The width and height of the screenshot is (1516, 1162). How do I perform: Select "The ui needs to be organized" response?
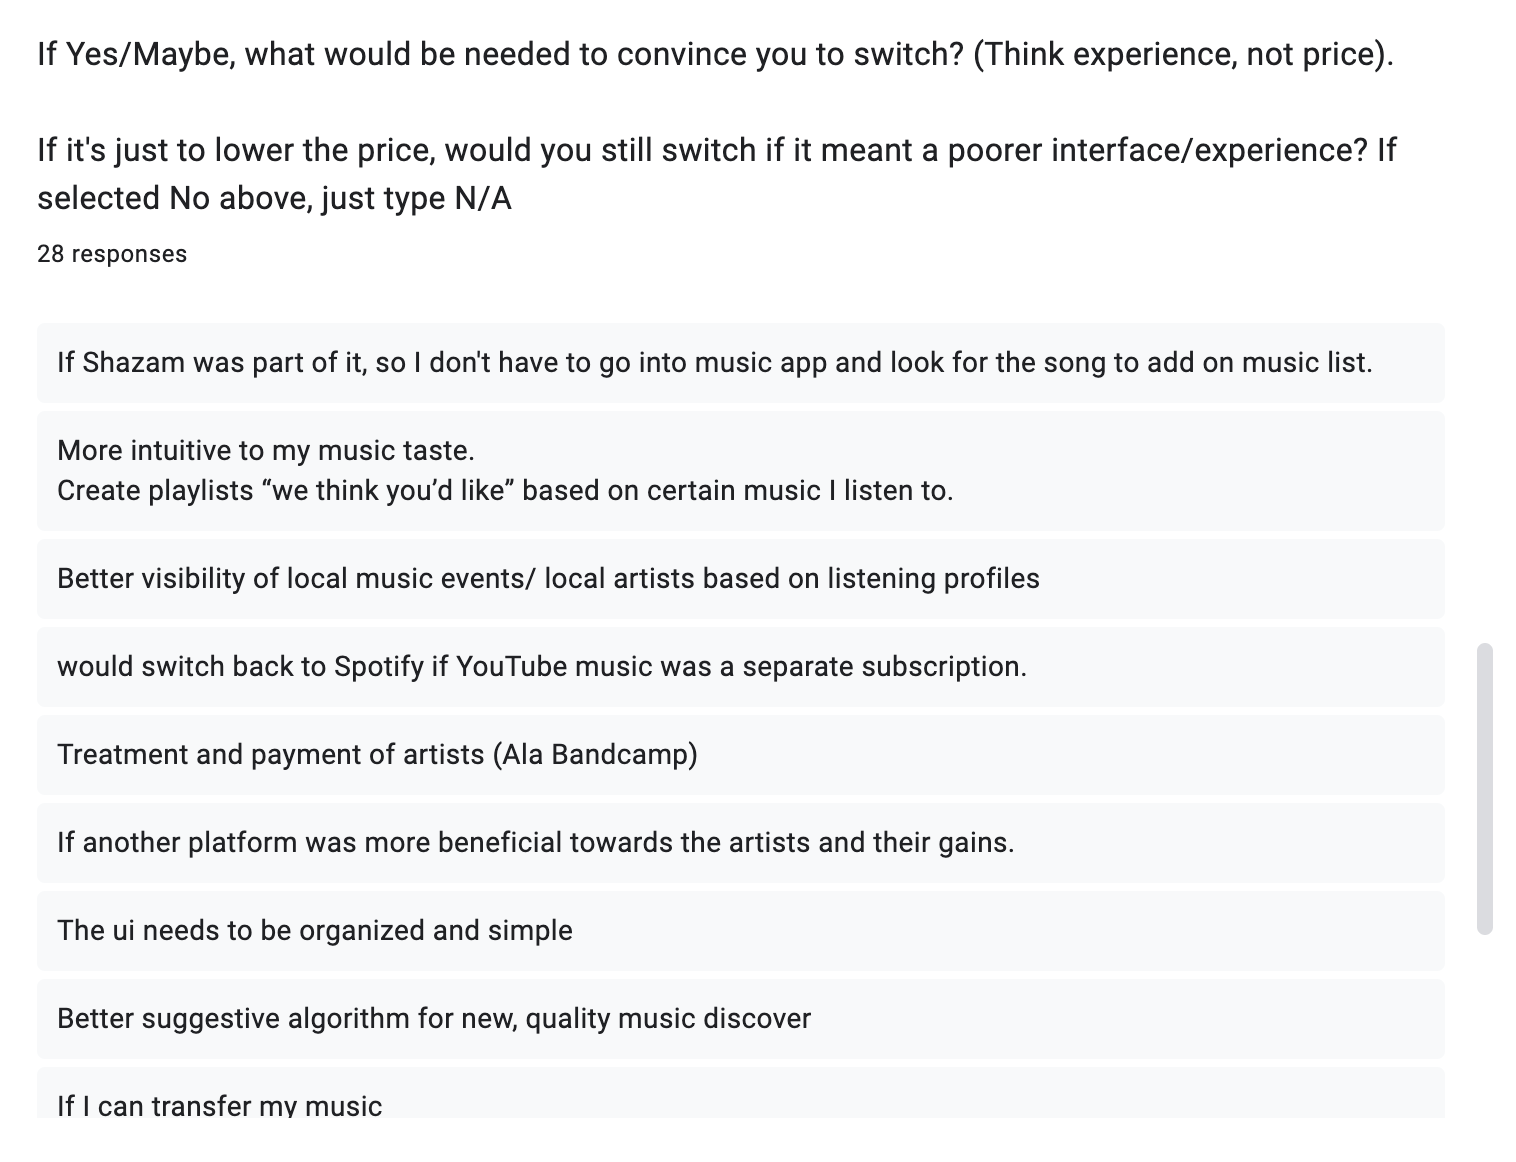click(314, 930)
